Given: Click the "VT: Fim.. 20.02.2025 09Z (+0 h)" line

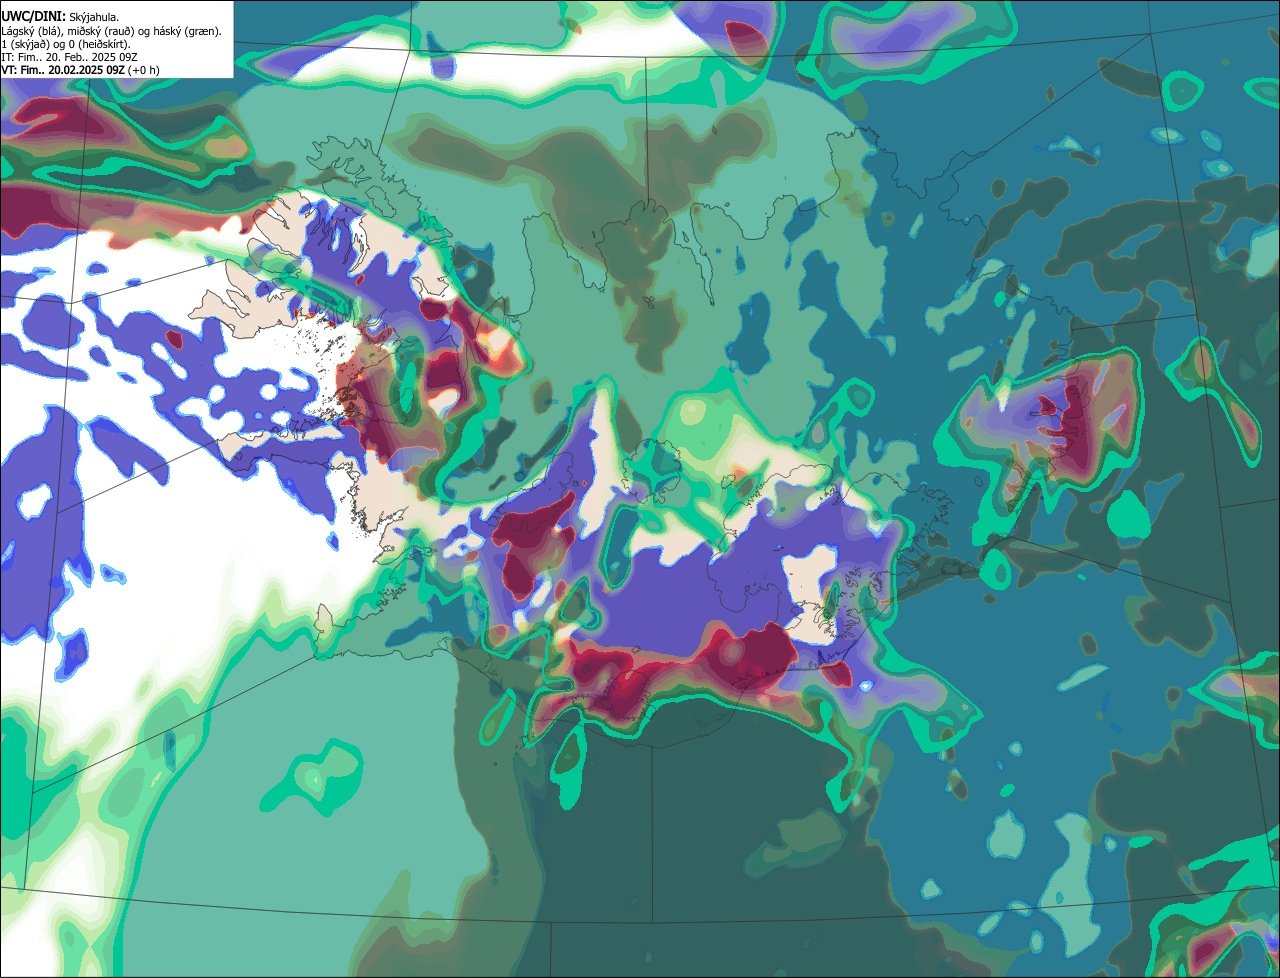Looking at the screenshot, I should click(x=80, y=70).
